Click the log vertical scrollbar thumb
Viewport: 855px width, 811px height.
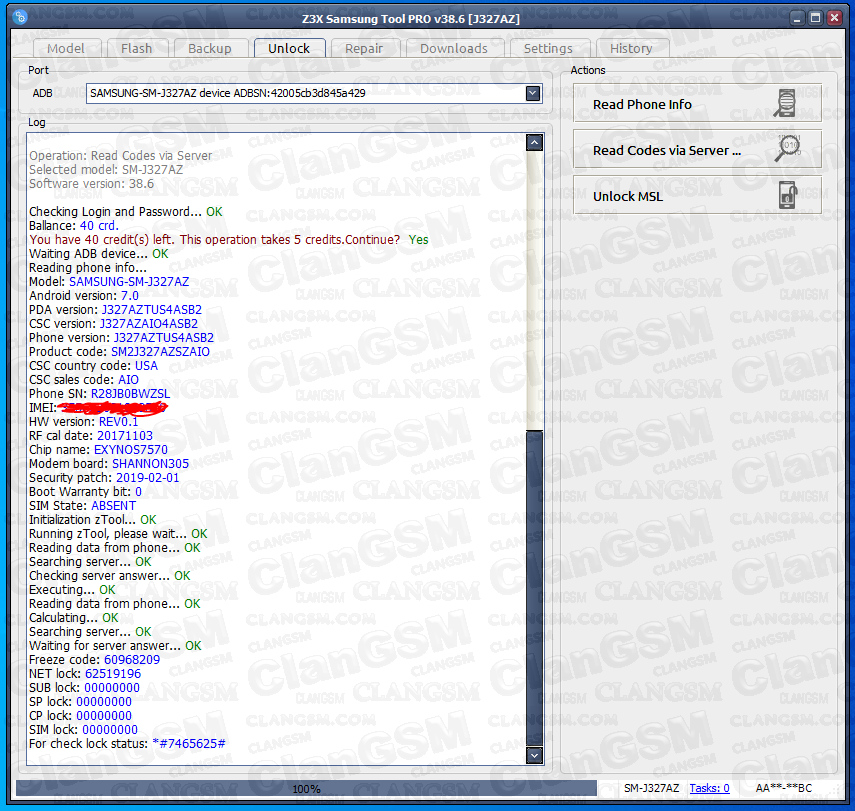pos(534,589)
